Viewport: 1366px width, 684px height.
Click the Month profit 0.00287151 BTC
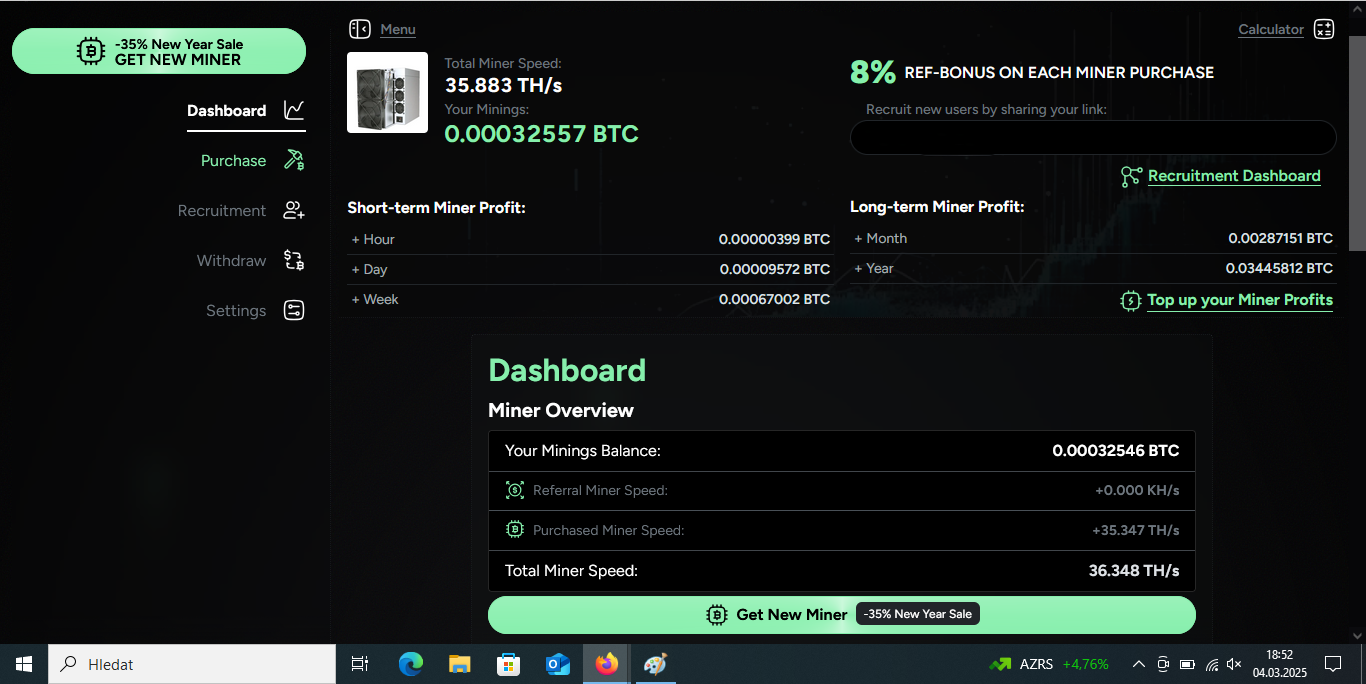[x=1281, y=238]
